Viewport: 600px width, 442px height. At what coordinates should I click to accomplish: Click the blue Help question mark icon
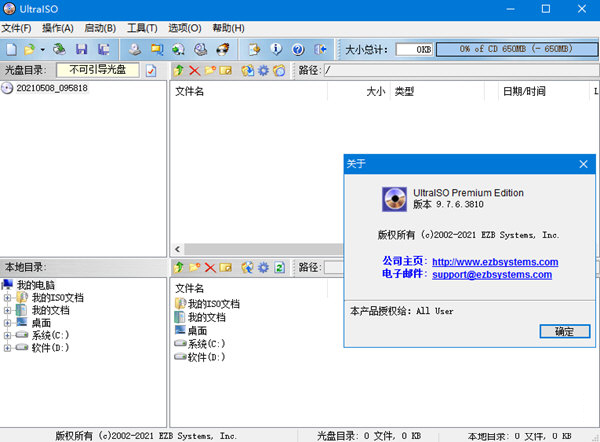coord(296,48)
